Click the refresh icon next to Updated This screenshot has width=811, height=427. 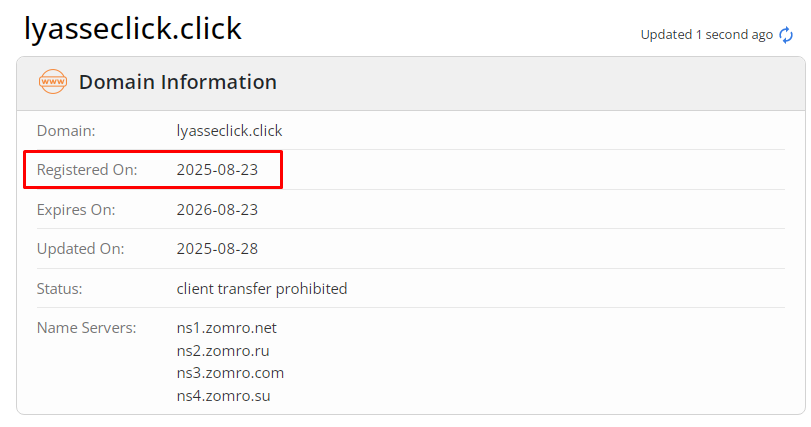tap(786, 35)
